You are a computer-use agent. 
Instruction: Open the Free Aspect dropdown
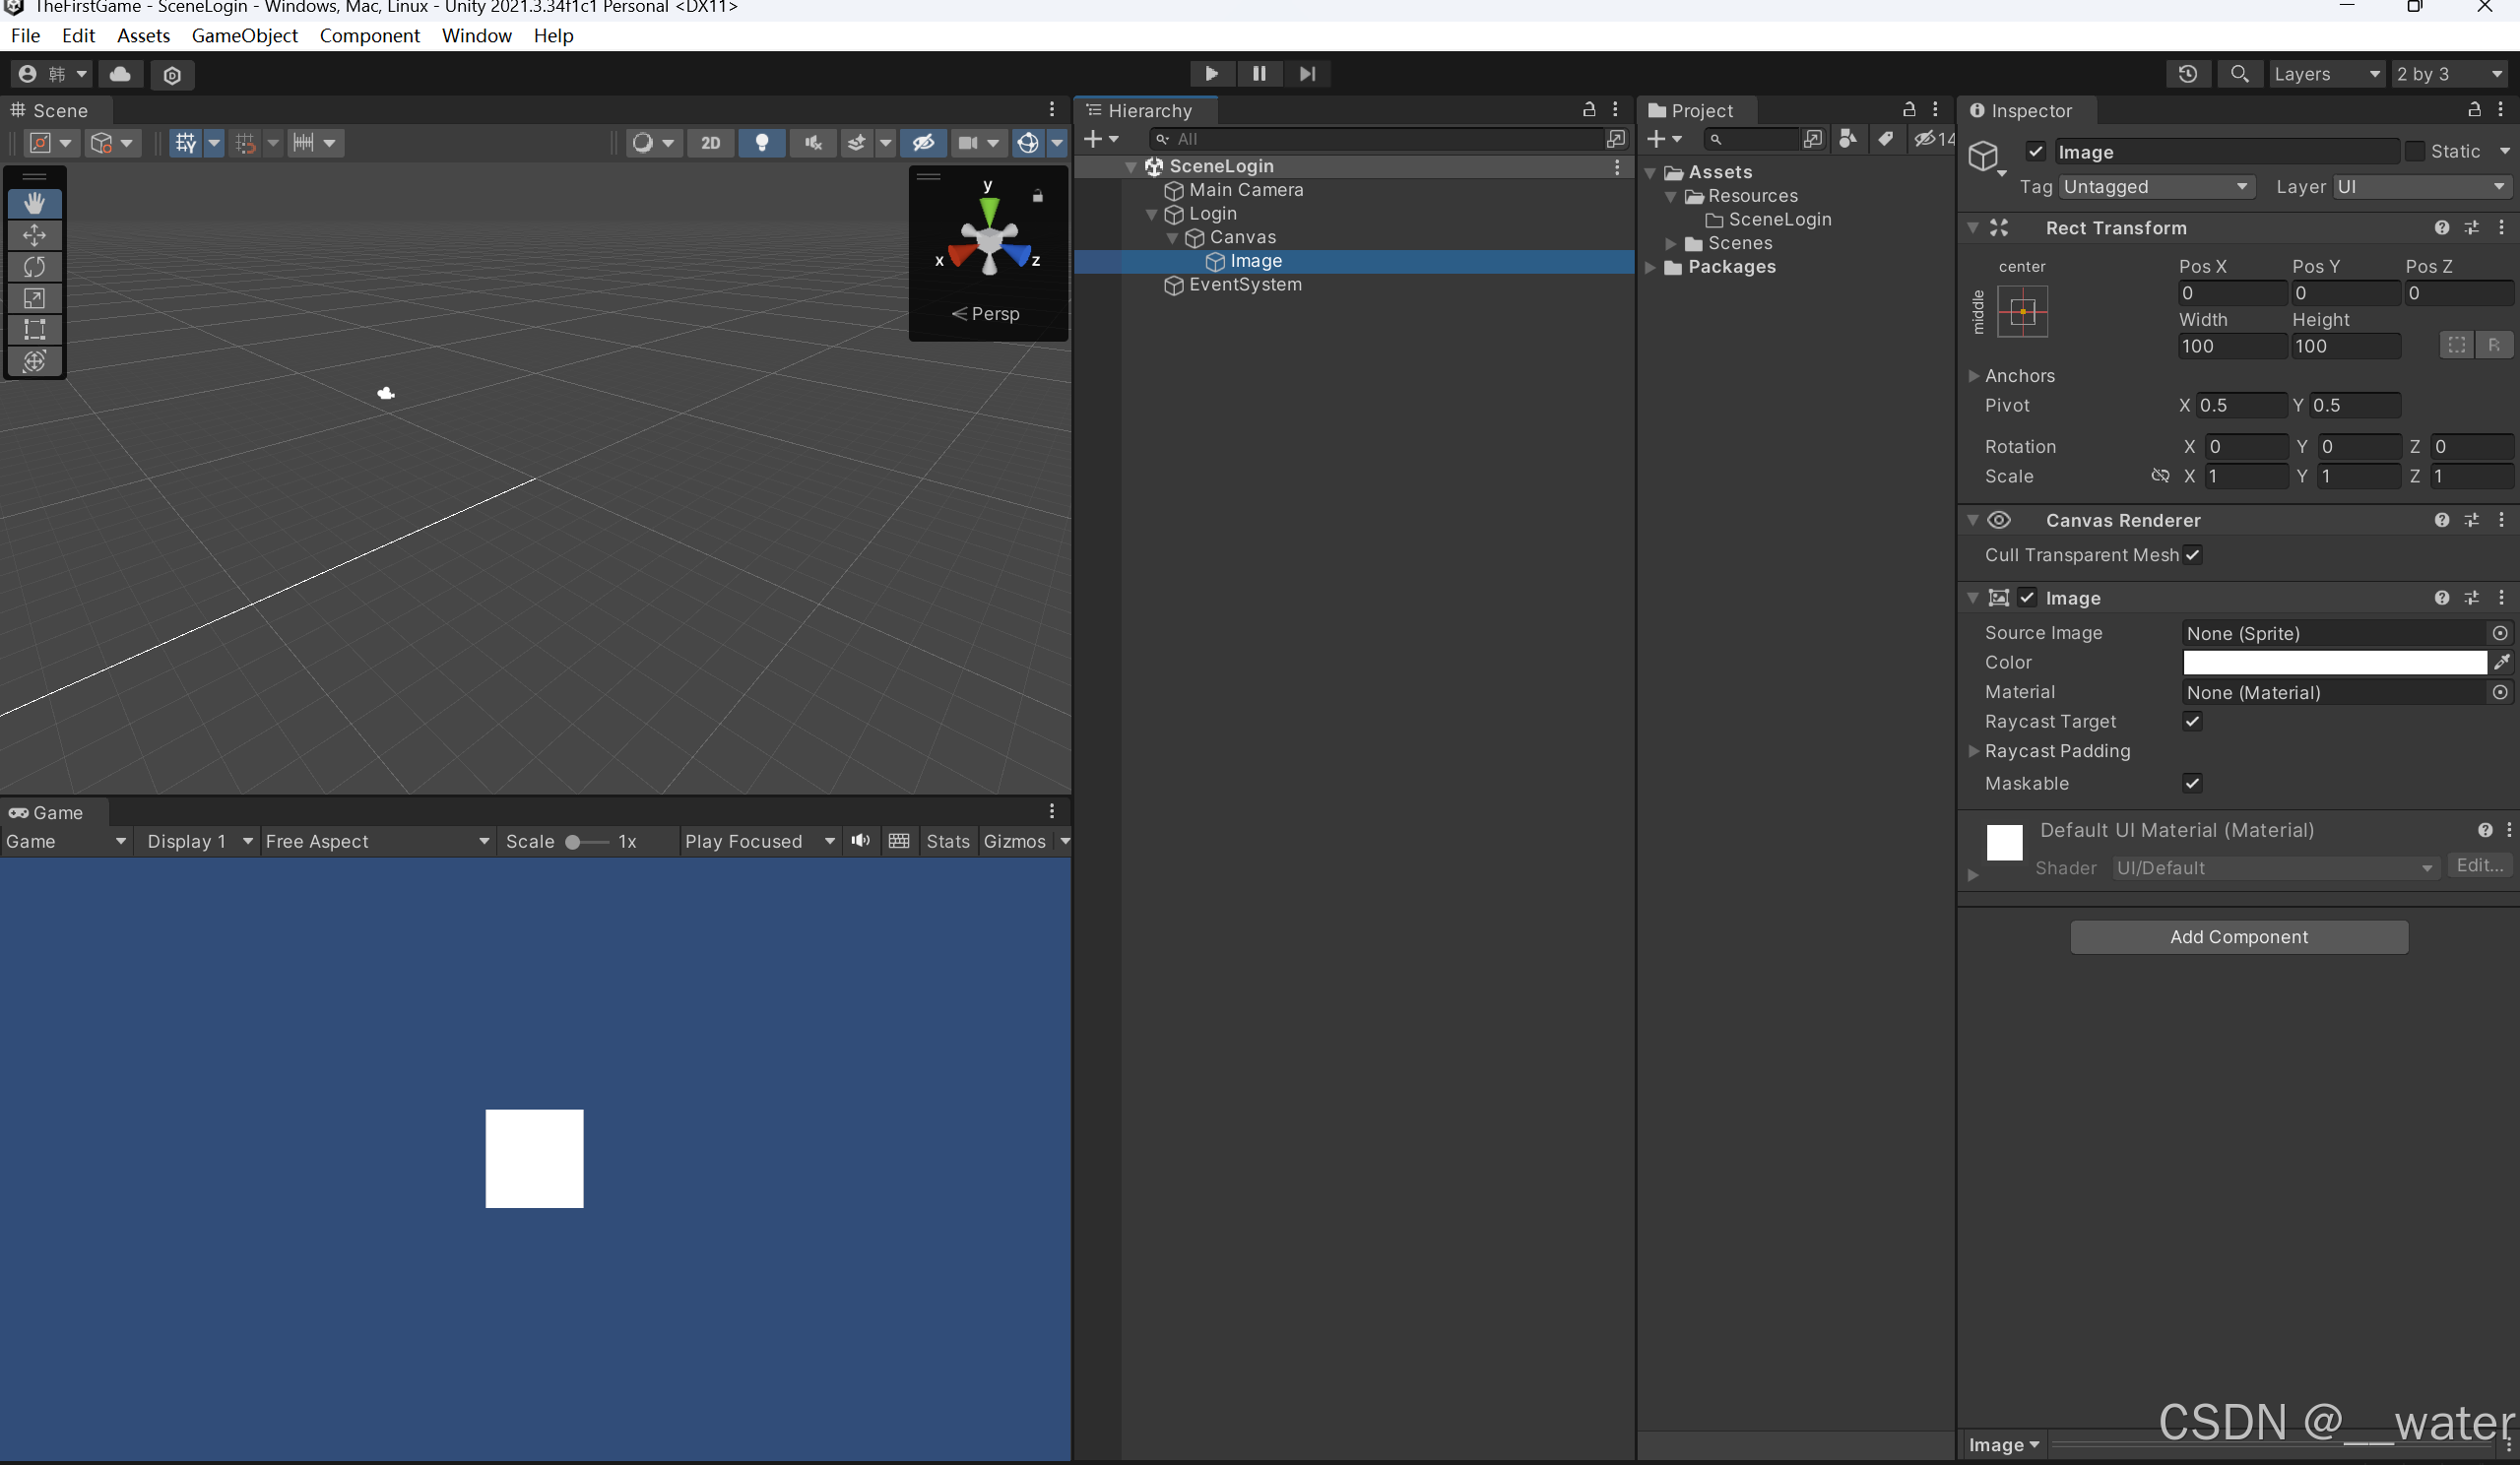click(377, 841)
